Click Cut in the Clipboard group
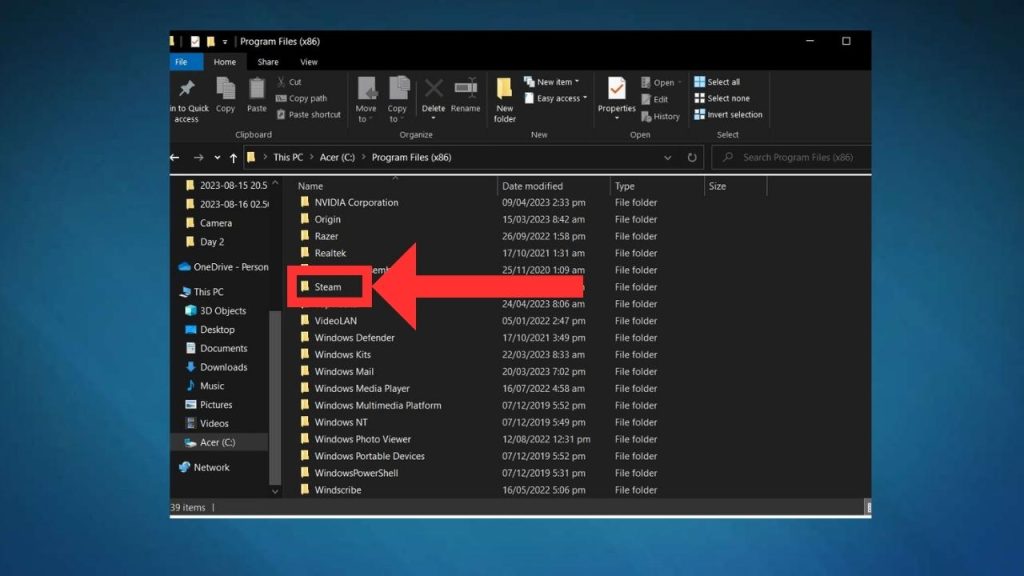This screenshot has height=576, width=1024. 289,82
